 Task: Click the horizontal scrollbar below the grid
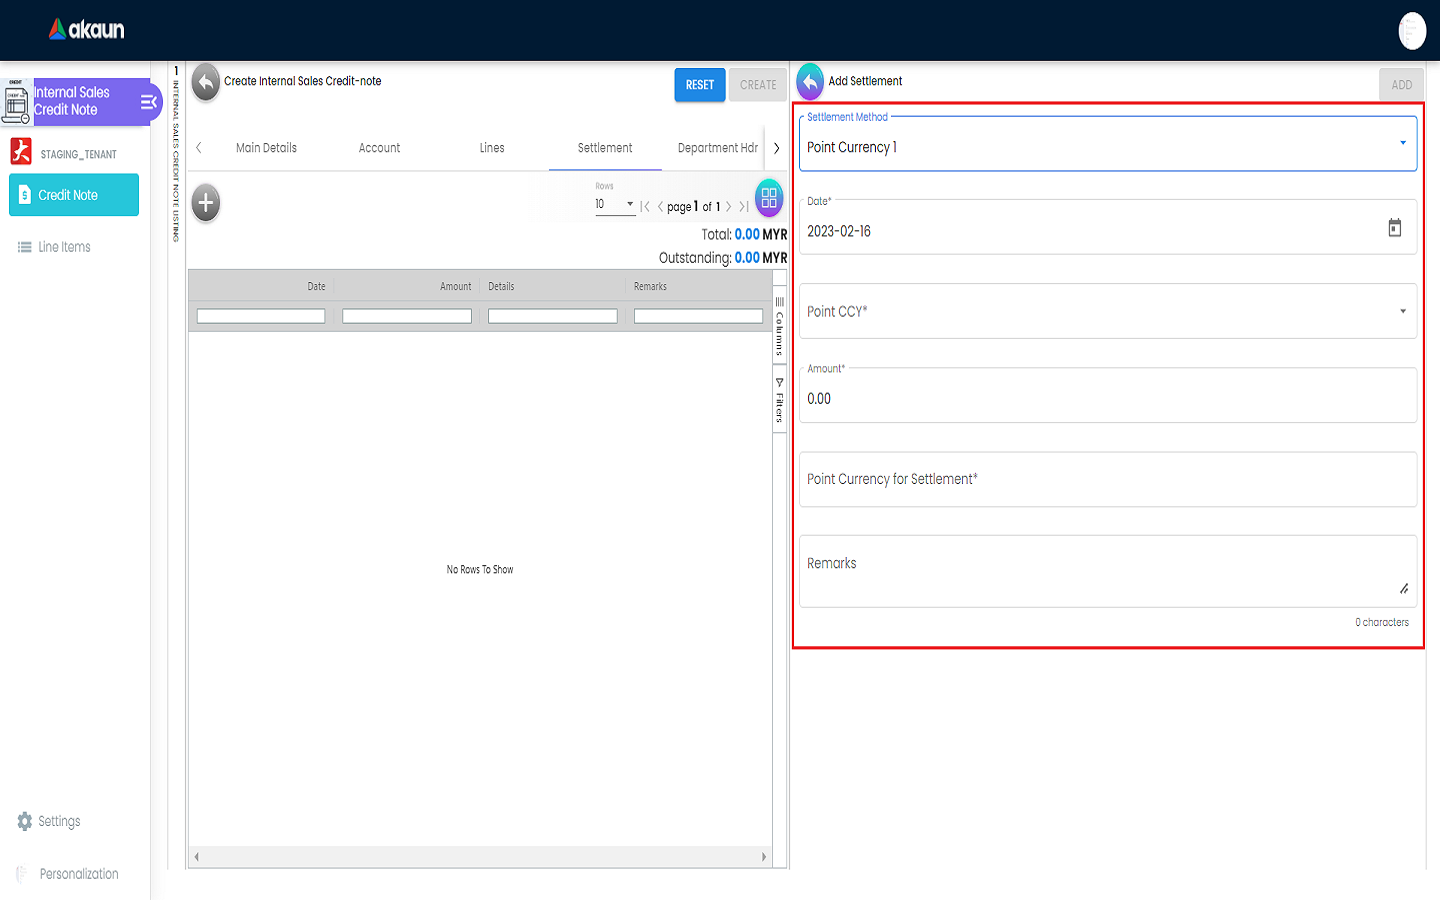click(x=480, y=857)
